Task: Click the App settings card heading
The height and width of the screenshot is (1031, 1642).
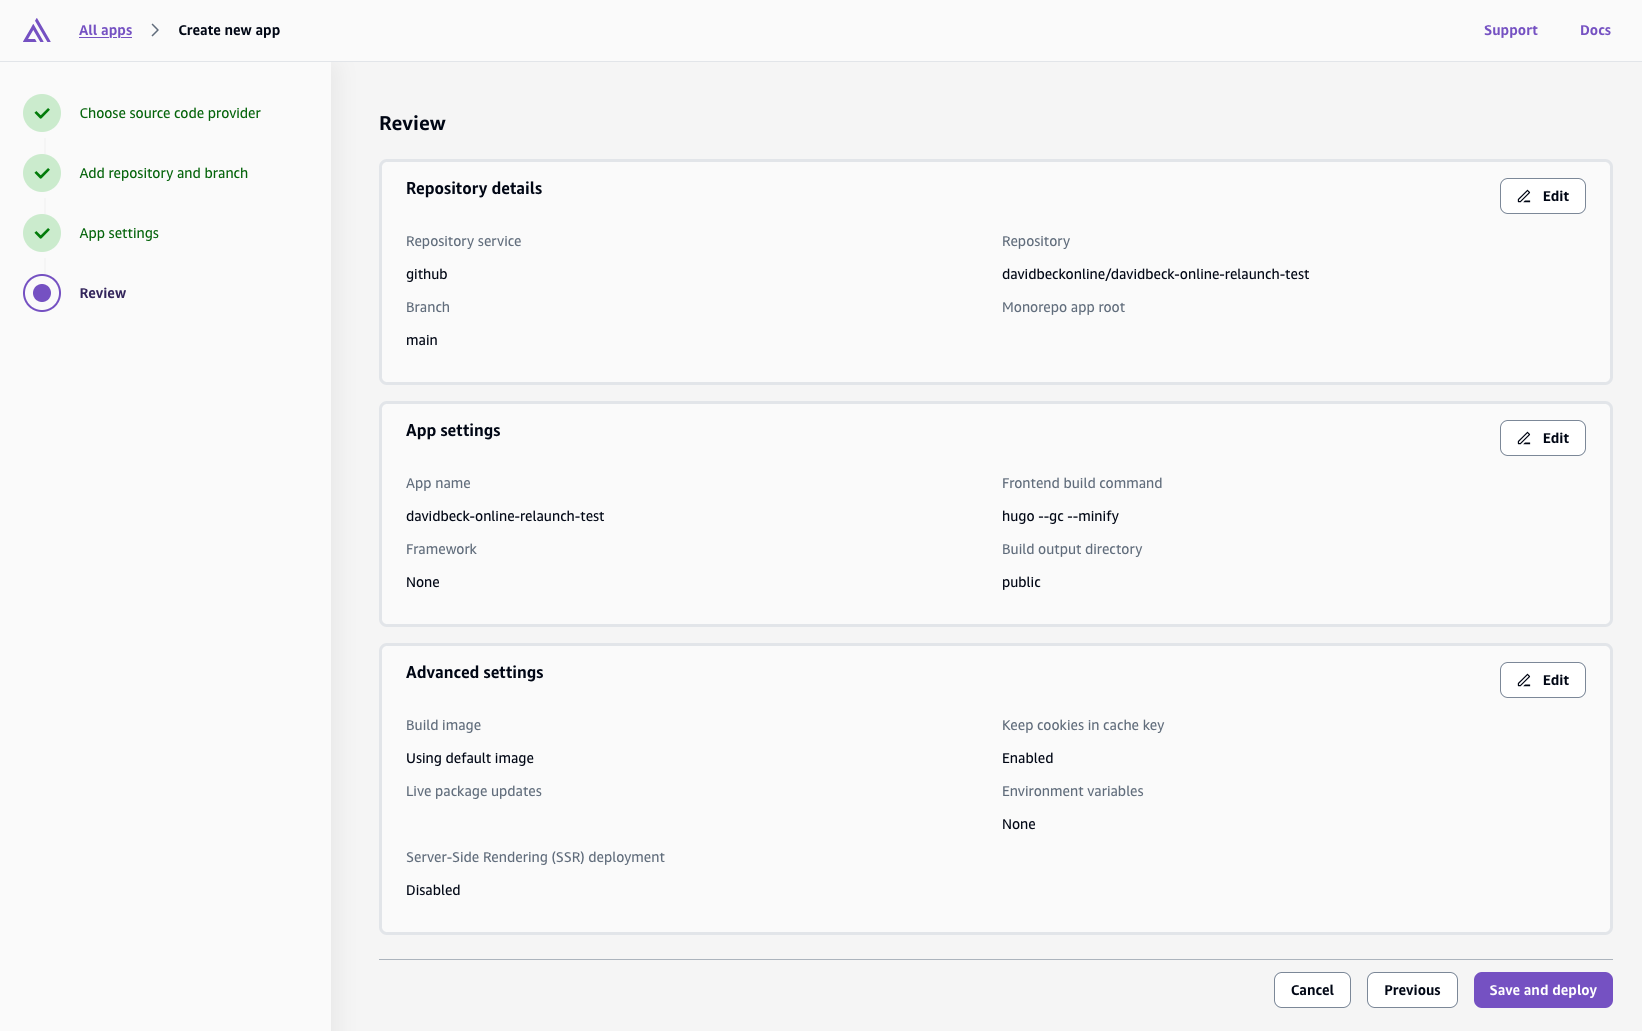Action: tap(453, 430)
